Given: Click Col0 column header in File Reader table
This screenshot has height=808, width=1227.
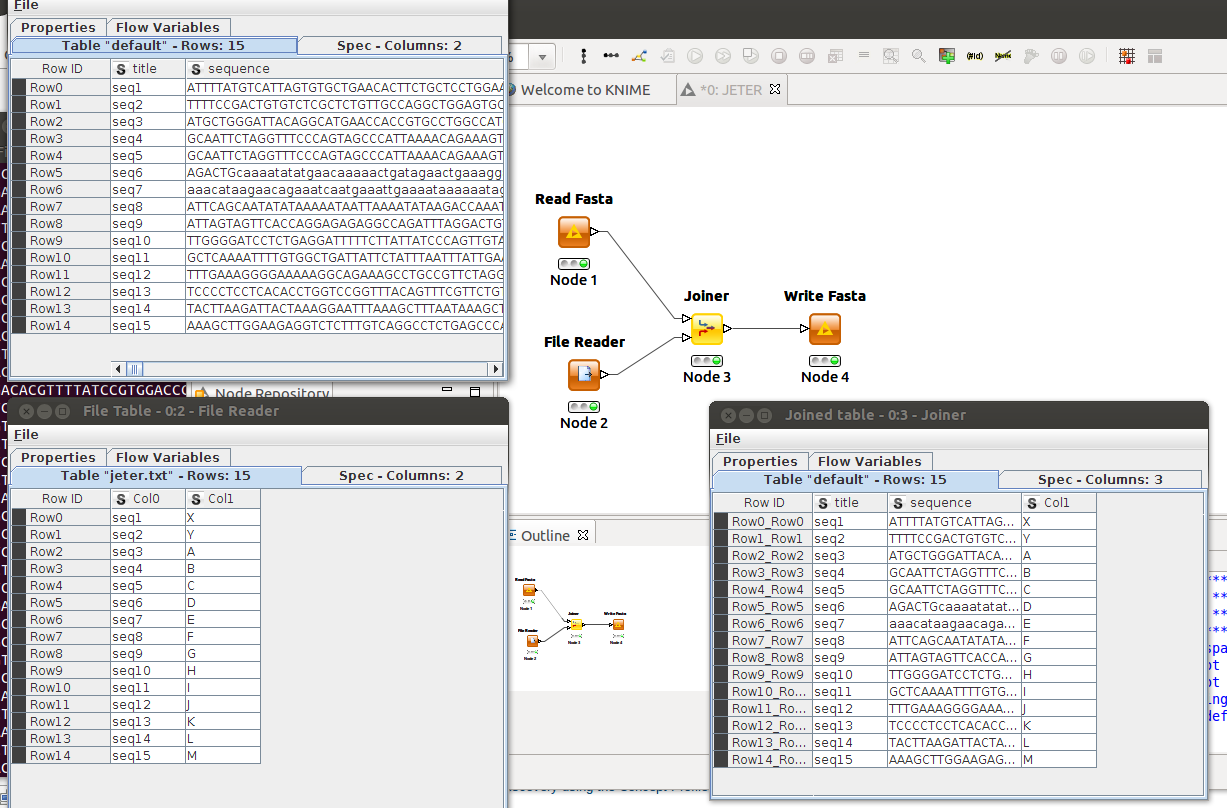Looking at the screenshot, I should click(x=148, y=499).
